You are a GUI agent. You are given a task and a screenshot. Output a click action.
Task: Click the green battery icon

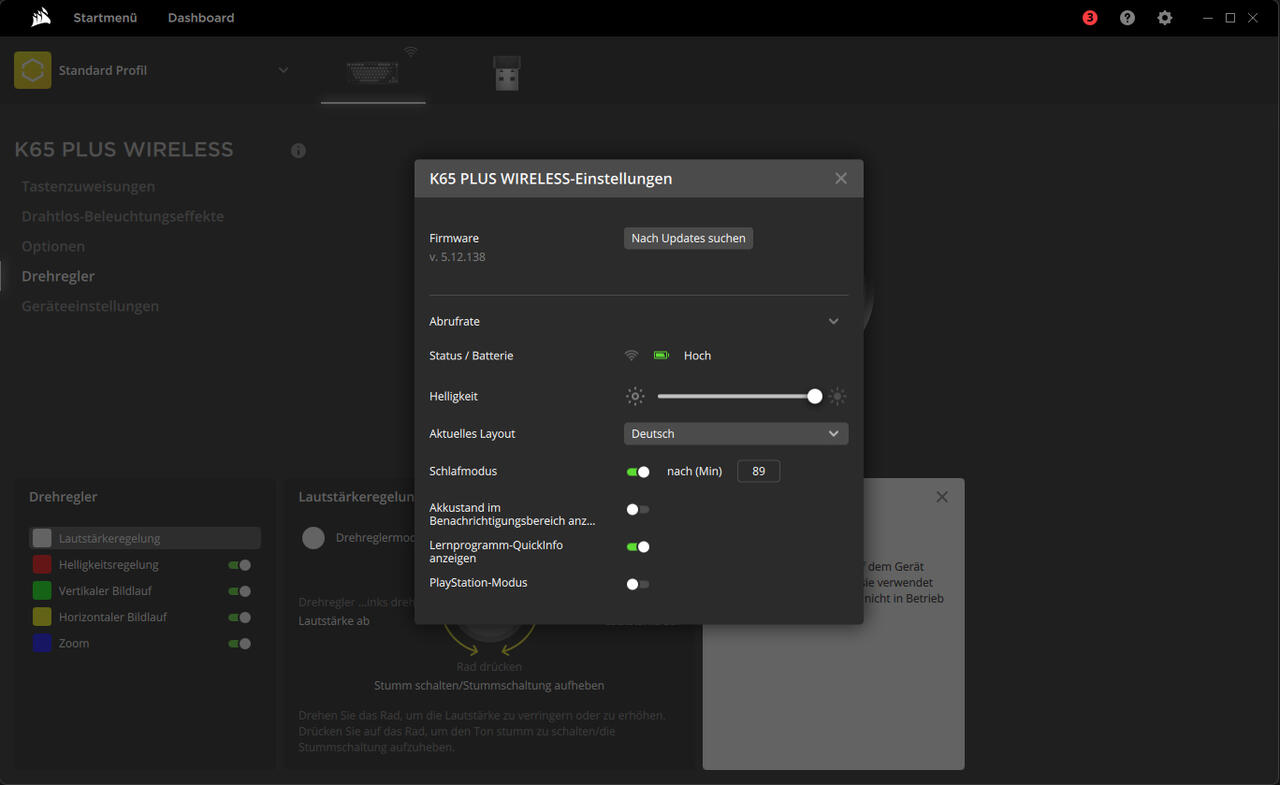[x=661, y=355]
